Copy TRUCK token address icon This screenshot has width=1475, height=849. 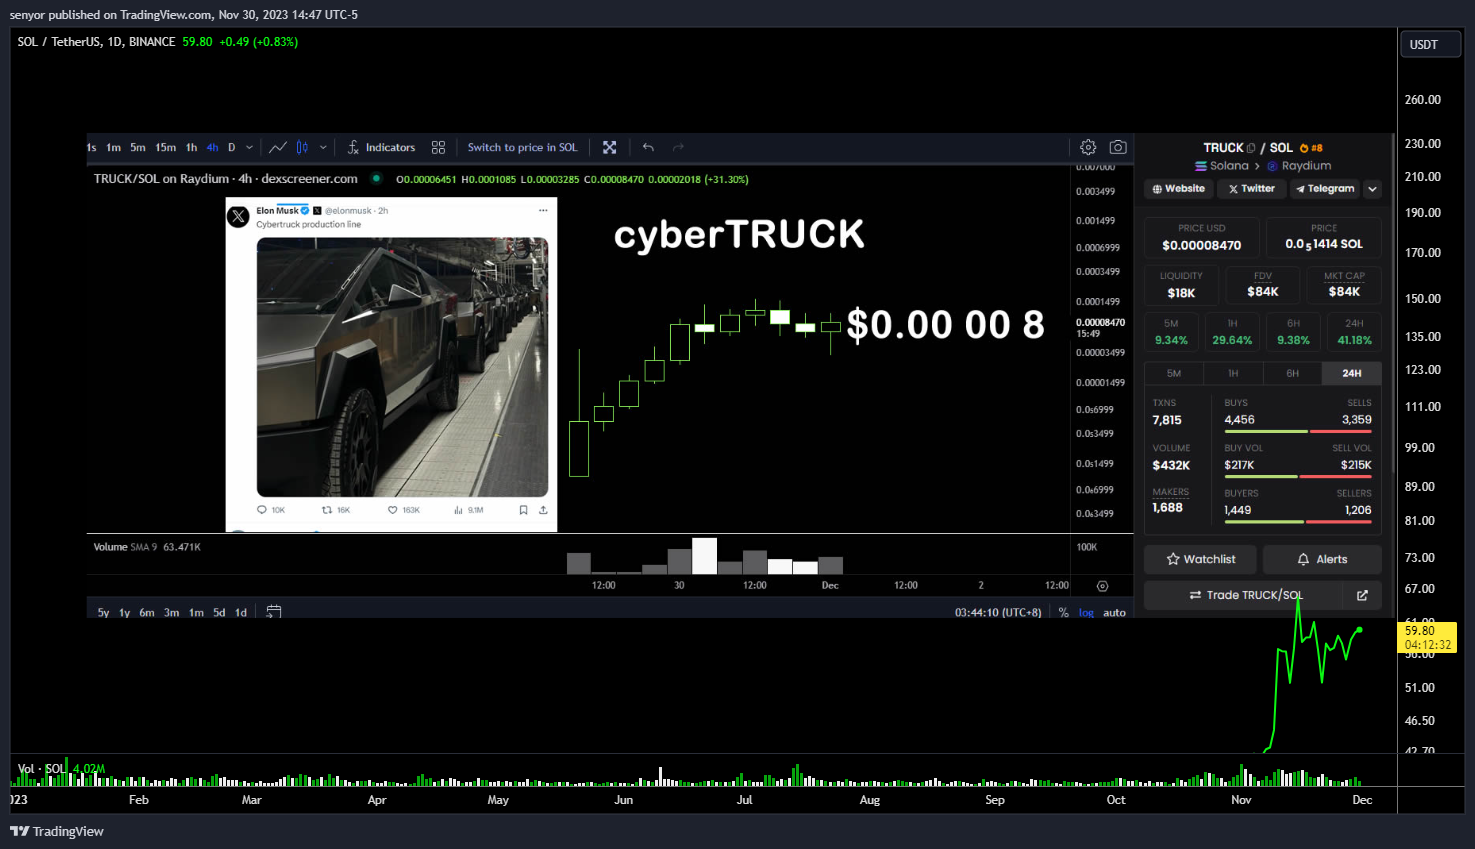(1251, 148)
